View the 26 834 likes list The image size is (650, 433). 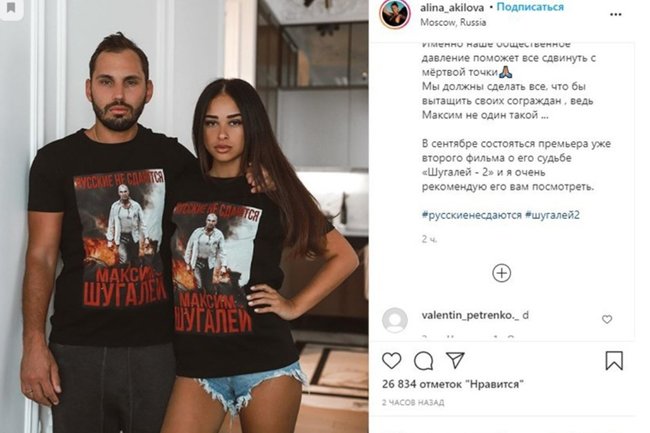[x=452, y=384]
